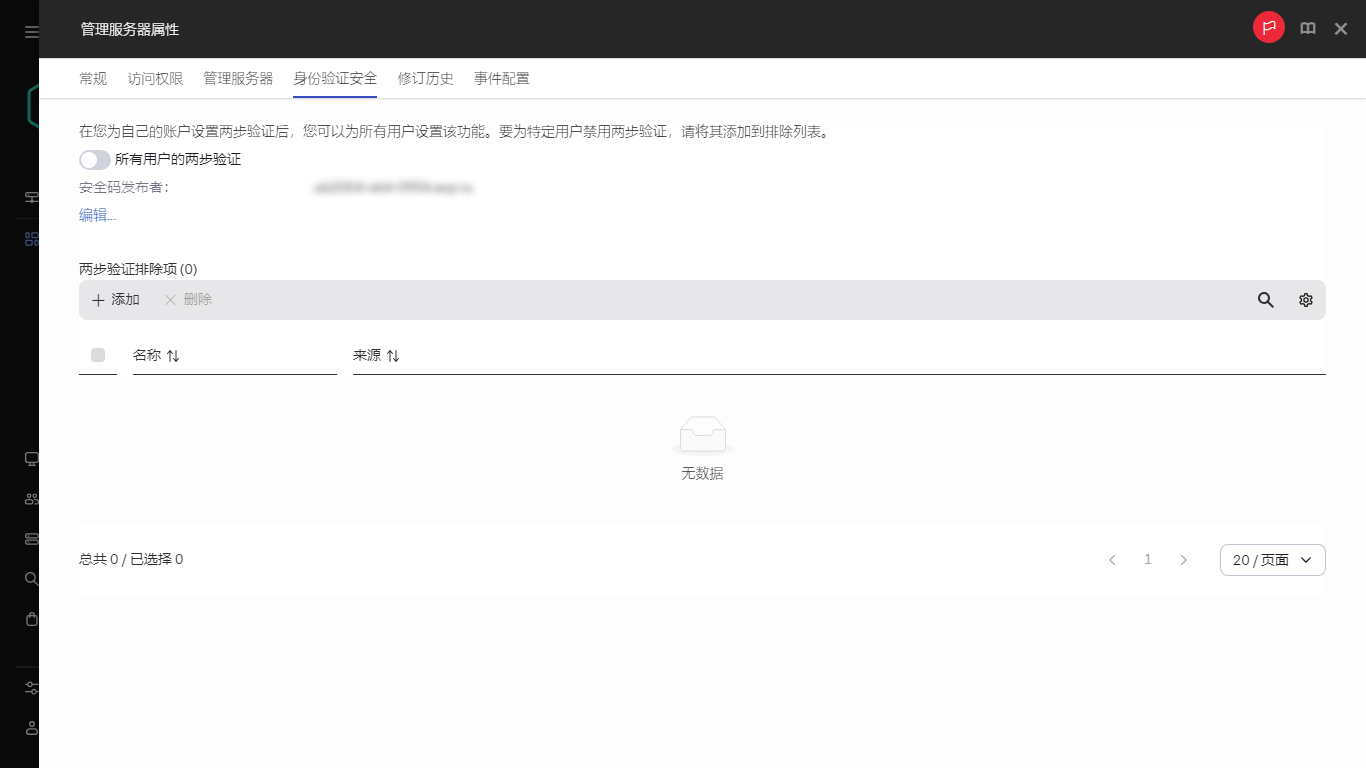Click the console settings sliders icon in the sidebar
Screen dimensions: 1366x768
pos(29,687)
